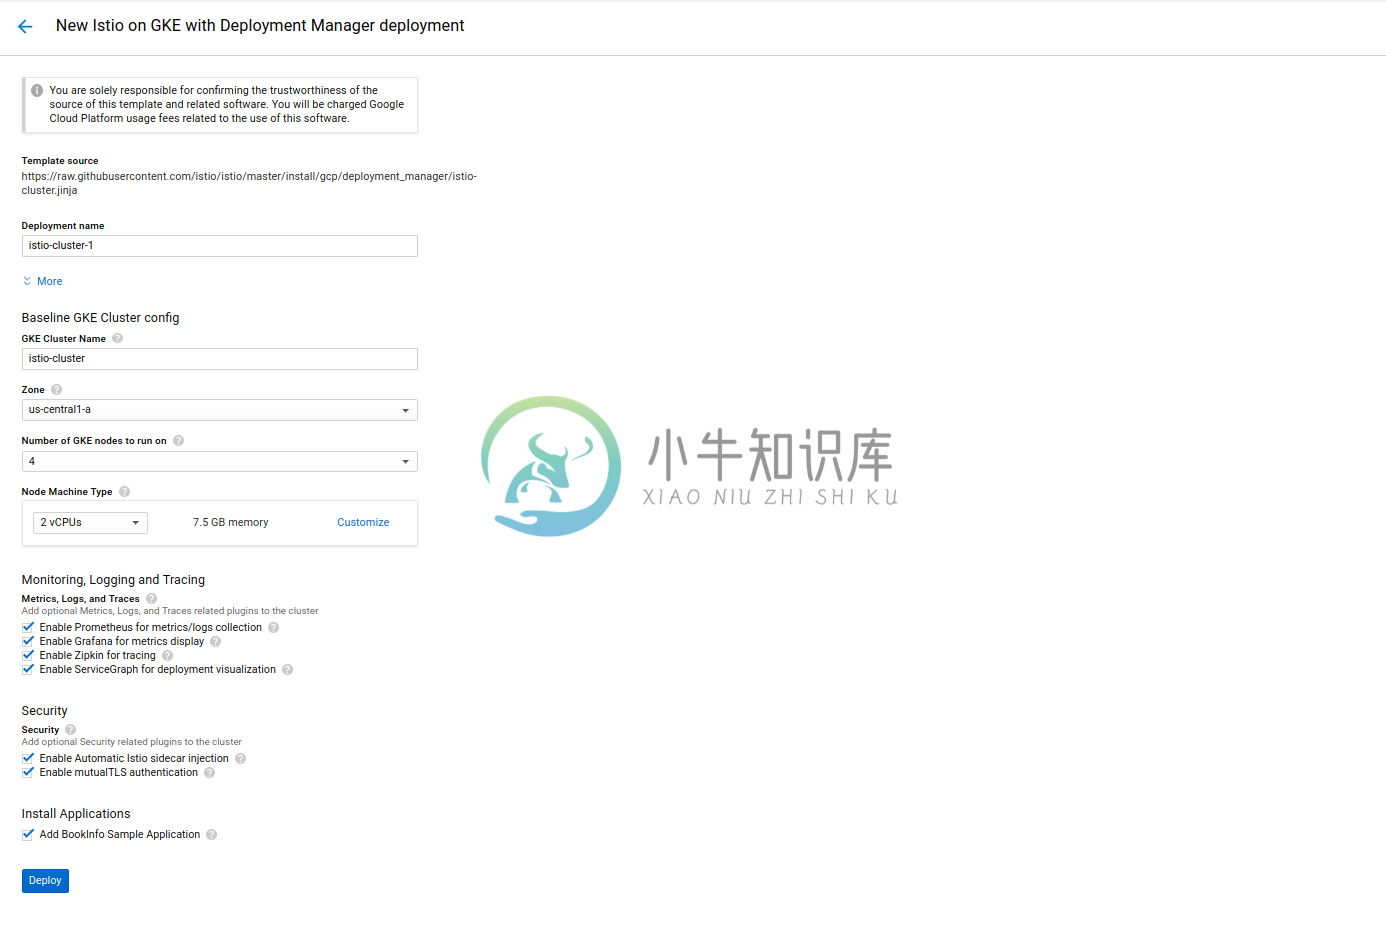Open help icon for ServiceGraph option

[x=287, y=670]
